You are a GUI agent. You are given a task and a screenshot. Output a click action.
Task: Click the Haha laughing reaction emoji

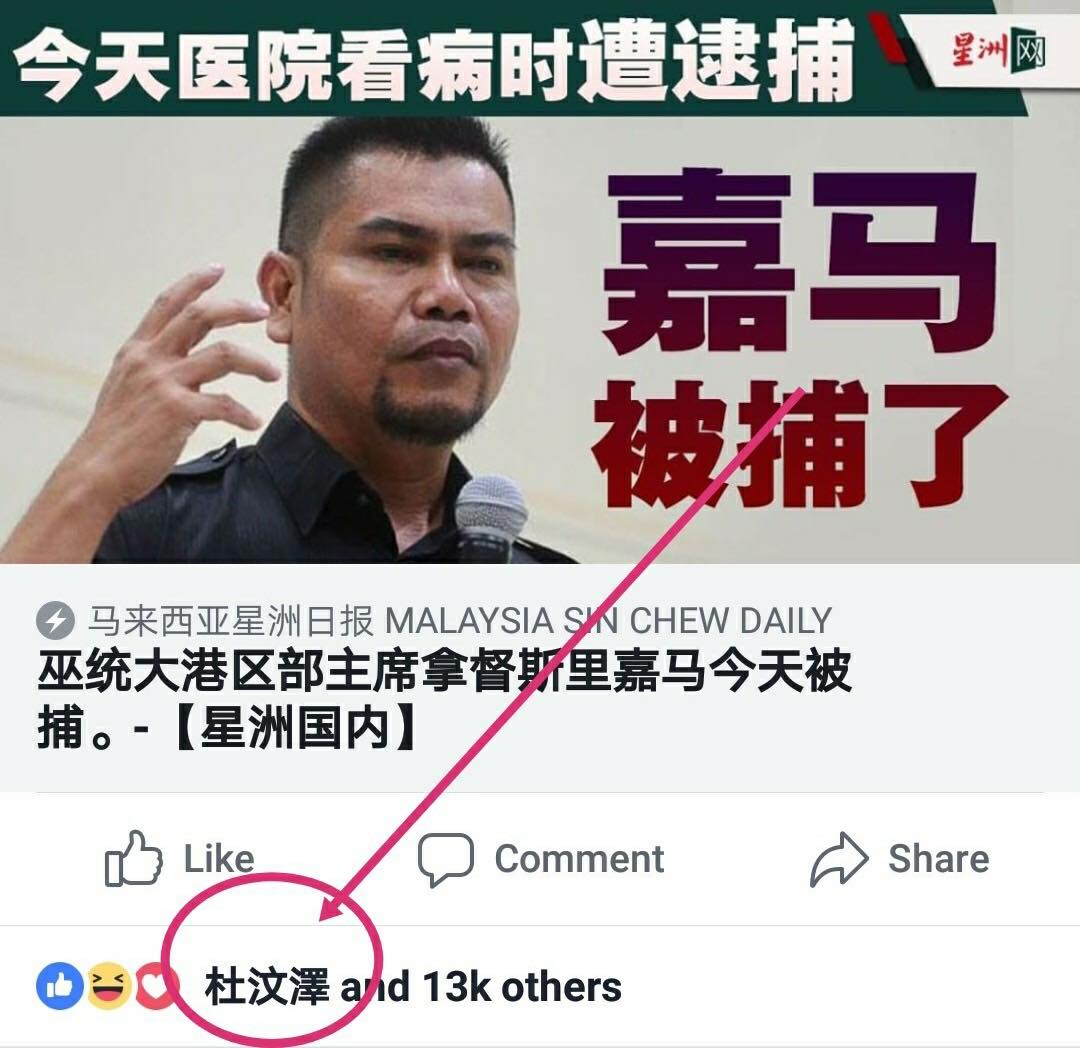point(109,986)
